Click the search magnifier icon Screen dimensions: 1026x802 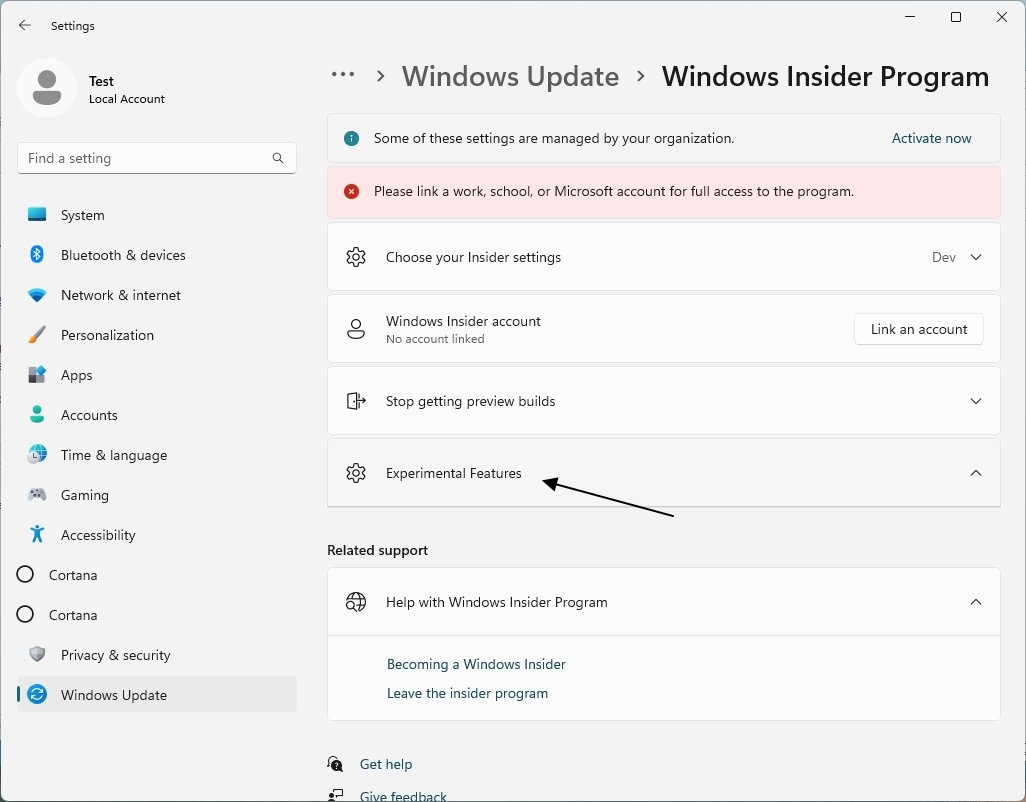click(x=278, y=158)
